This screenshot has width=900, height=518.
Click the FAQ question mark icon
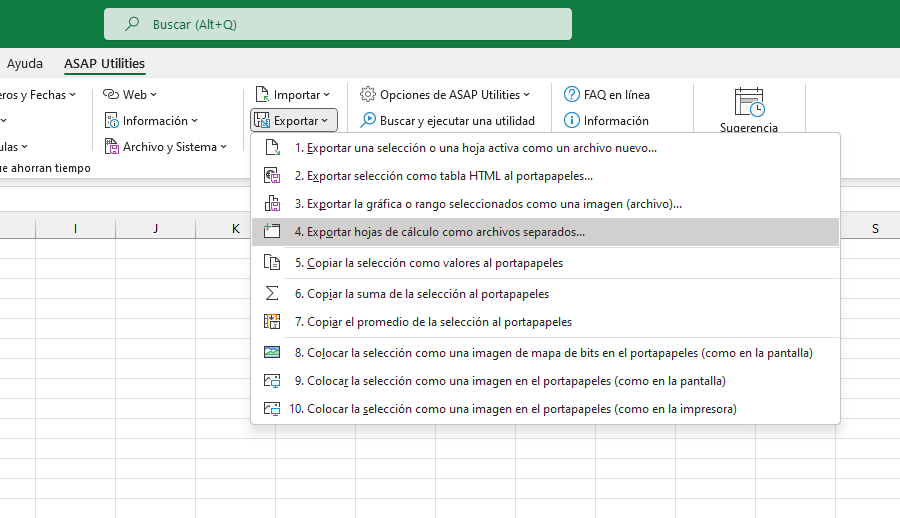tap(572, 94)
